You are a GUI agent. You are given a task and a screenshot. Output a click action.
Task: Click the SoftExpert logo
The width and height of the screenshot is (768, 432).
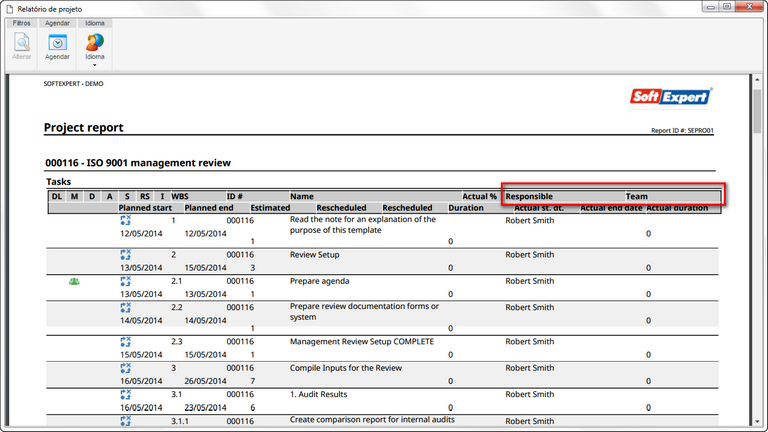pyautogui.click(x=671, y=96)
